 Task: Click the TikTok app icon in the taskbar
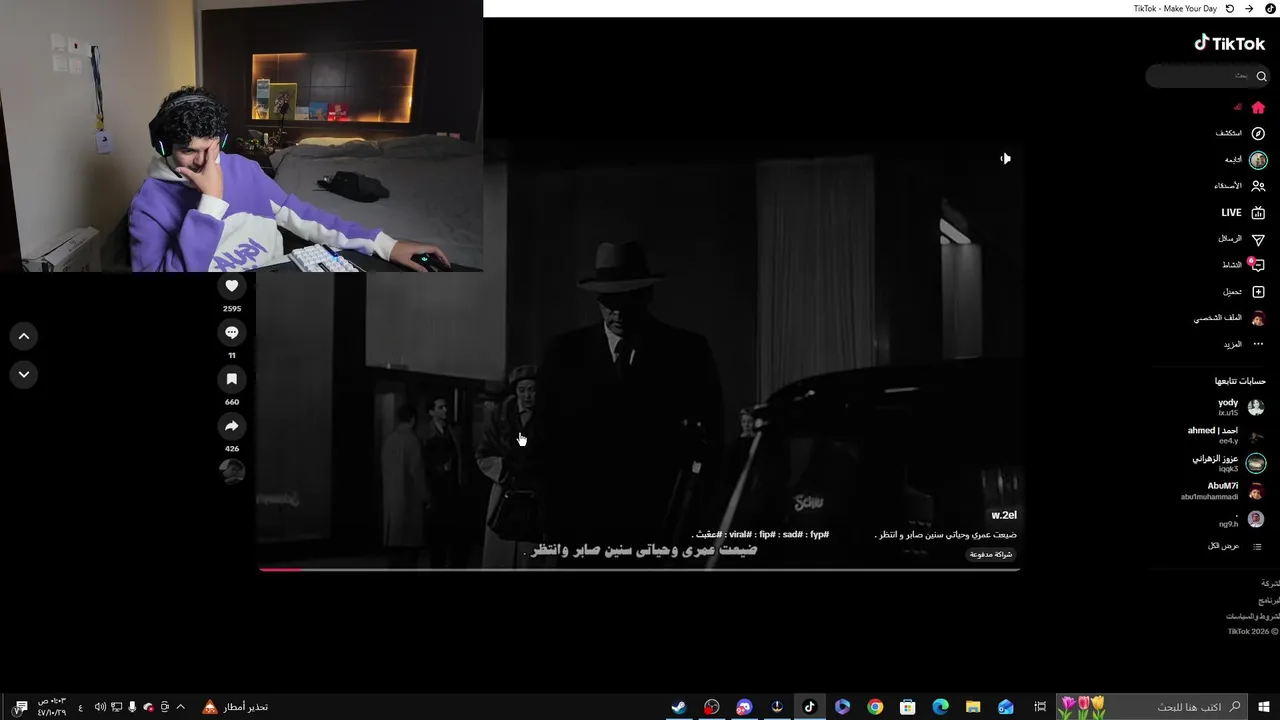pos(810,707)
